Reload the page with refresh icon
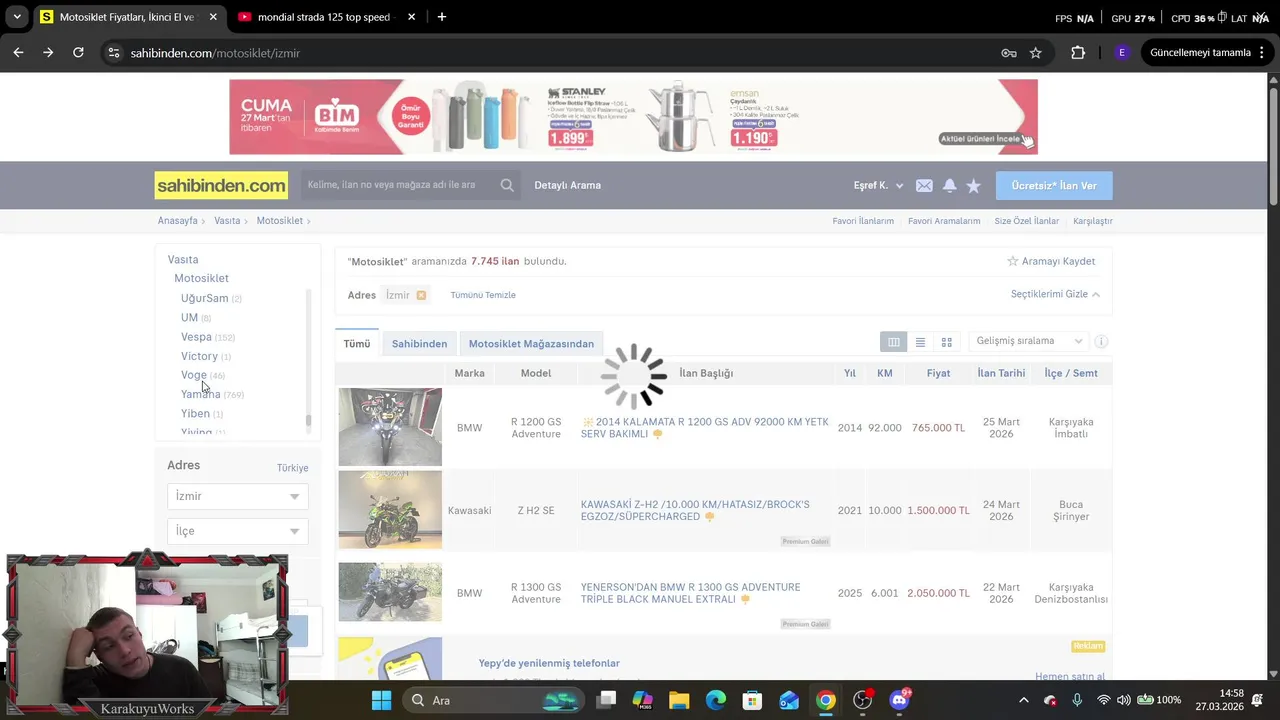 click(x=78, y=52)
